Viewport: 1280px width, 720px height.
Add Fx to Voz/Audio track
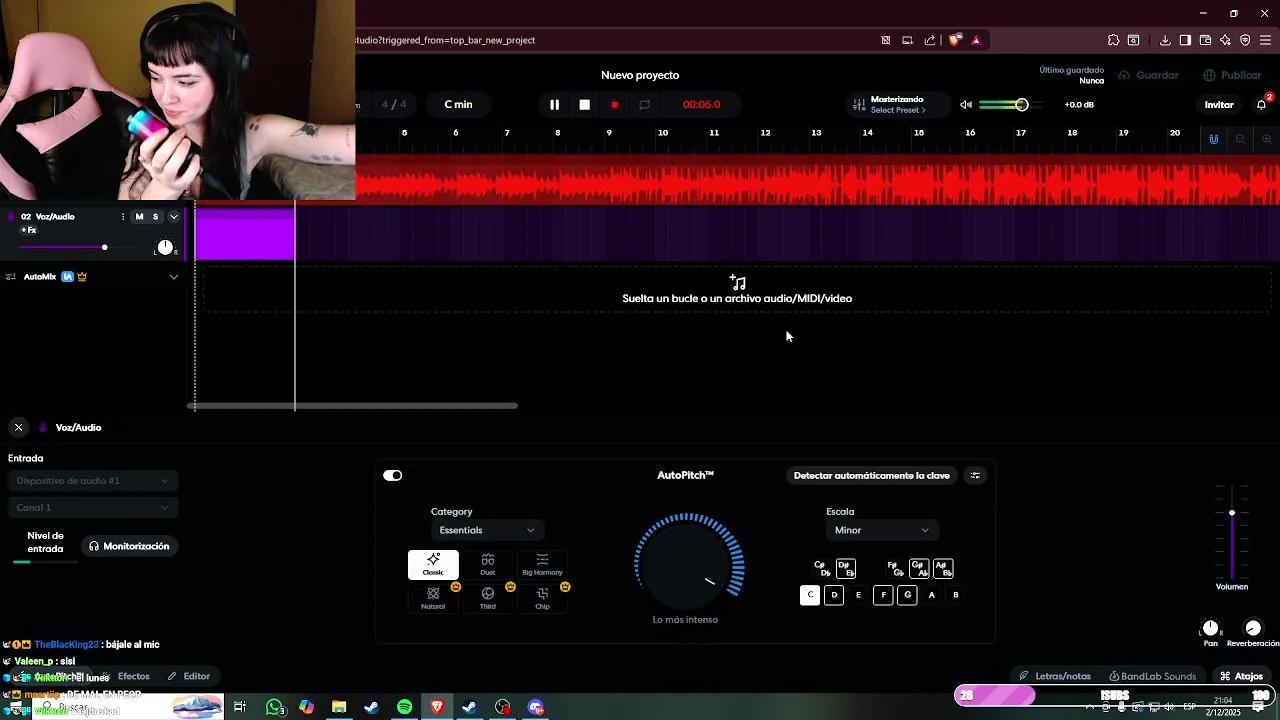point(29,231)
